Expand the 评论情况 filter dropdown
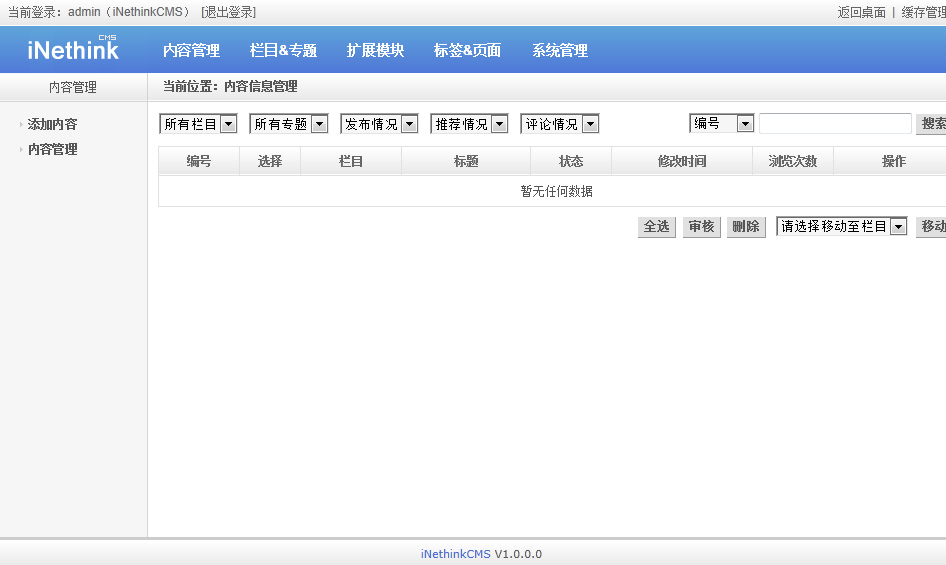The height and width of the screenshot is (565, 946). coord(560,124)
